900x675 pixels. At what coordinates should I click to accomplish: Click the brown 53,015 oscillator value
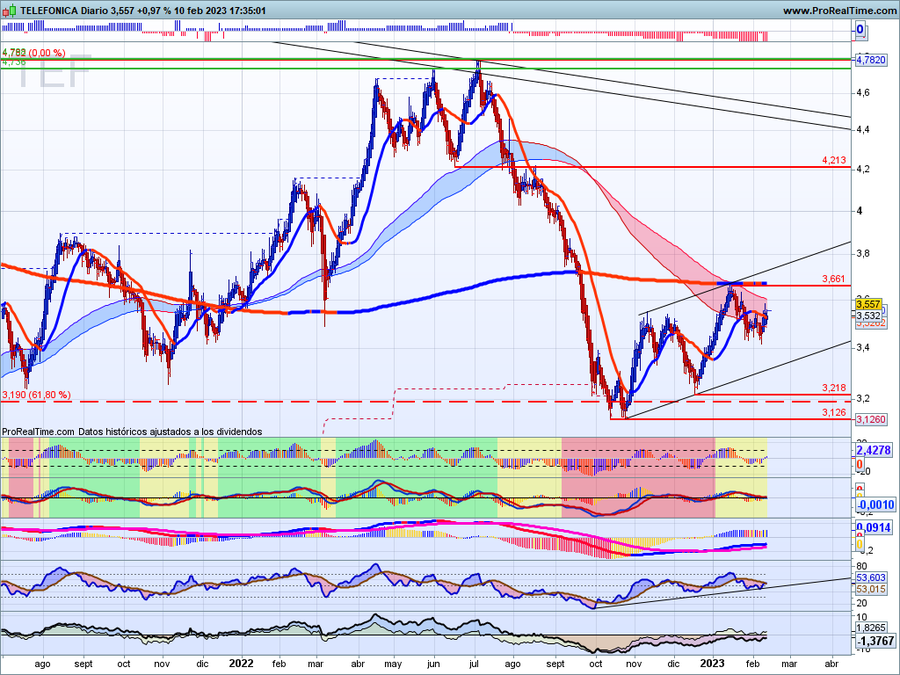pyautogui.click(x=871, y=589)
